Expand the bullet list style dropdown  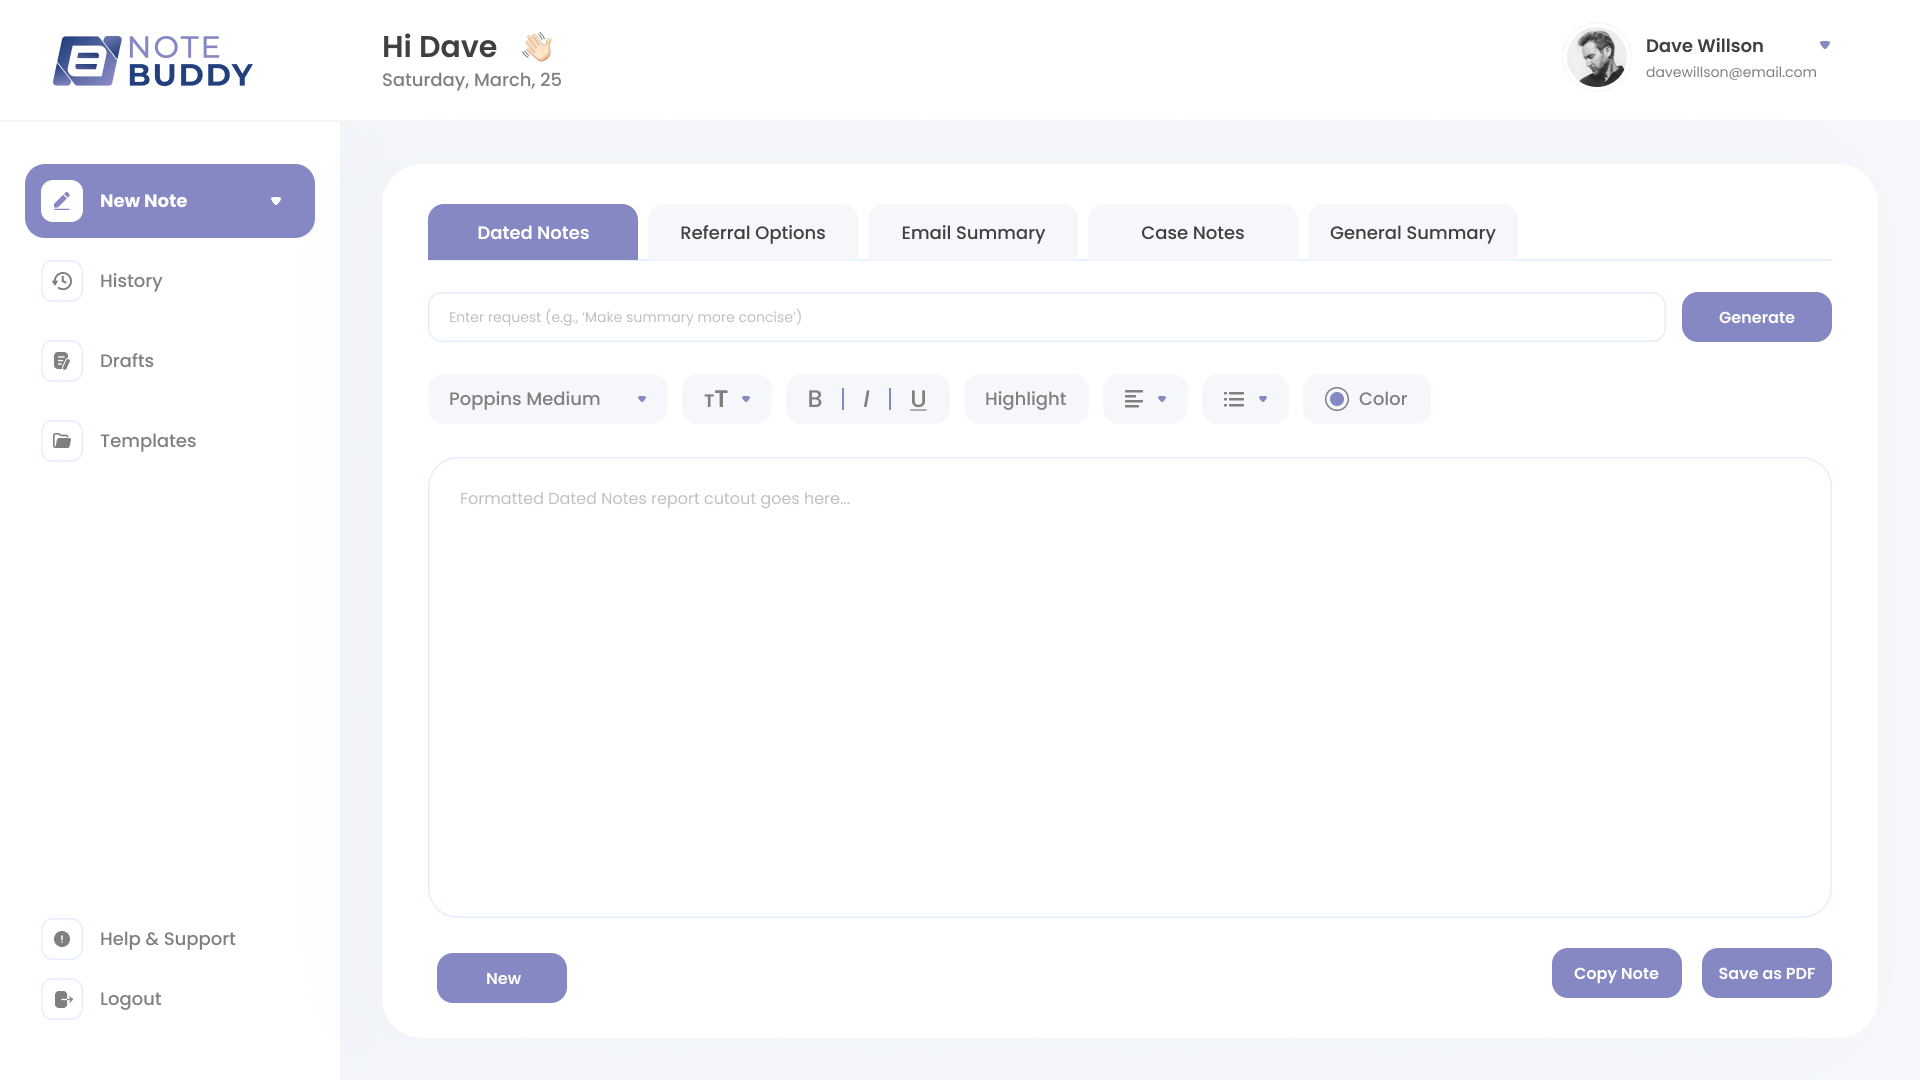[x=1245, y=399]
